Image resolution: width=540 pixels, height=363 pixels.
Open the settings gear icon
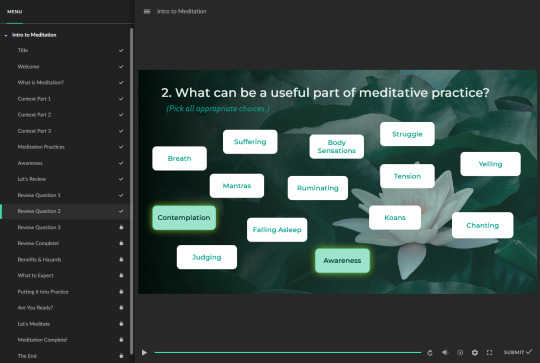475,352
